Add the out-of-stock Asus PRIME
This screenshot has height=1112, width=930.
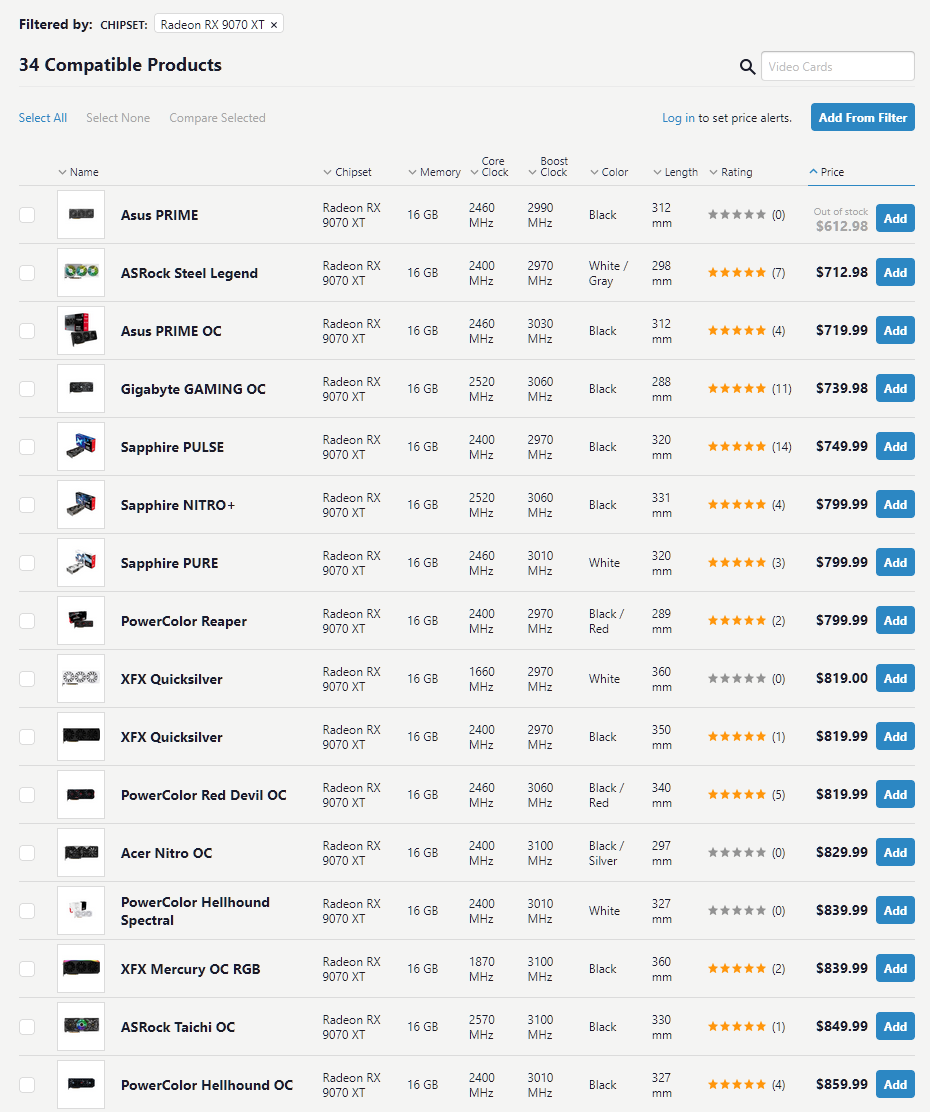895,218
